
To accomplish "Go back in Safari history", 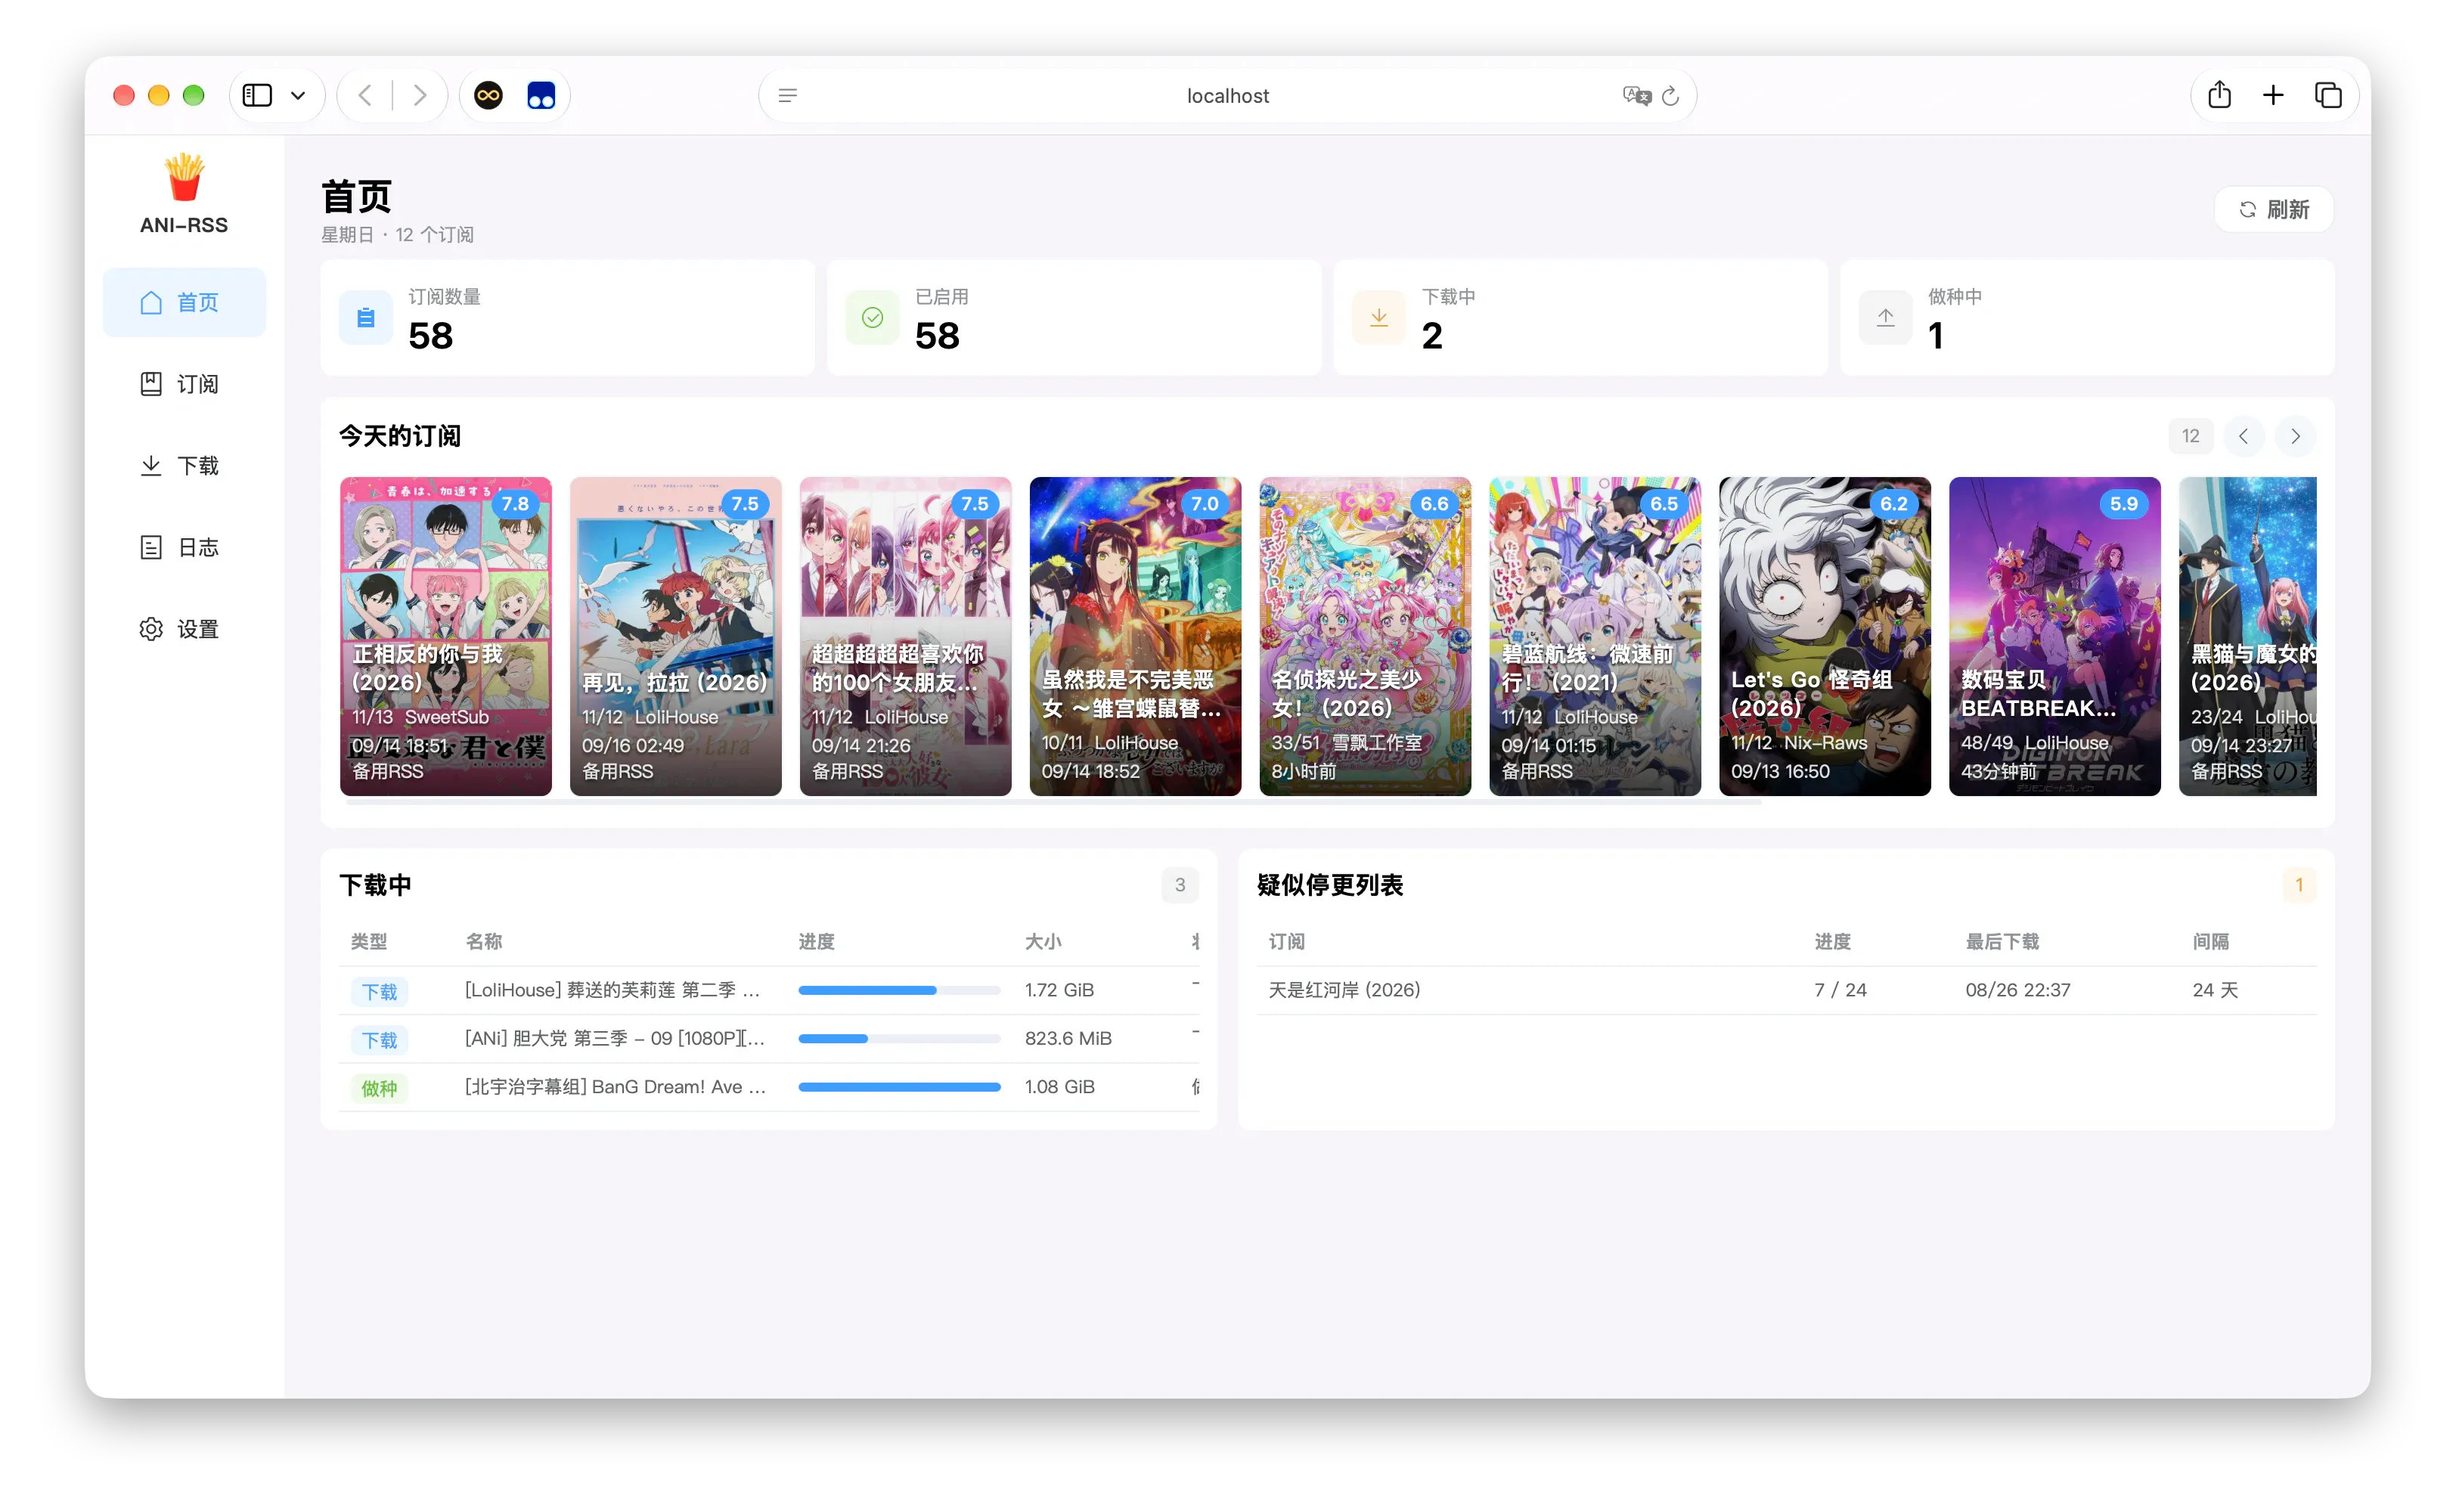I will [365, 95].
